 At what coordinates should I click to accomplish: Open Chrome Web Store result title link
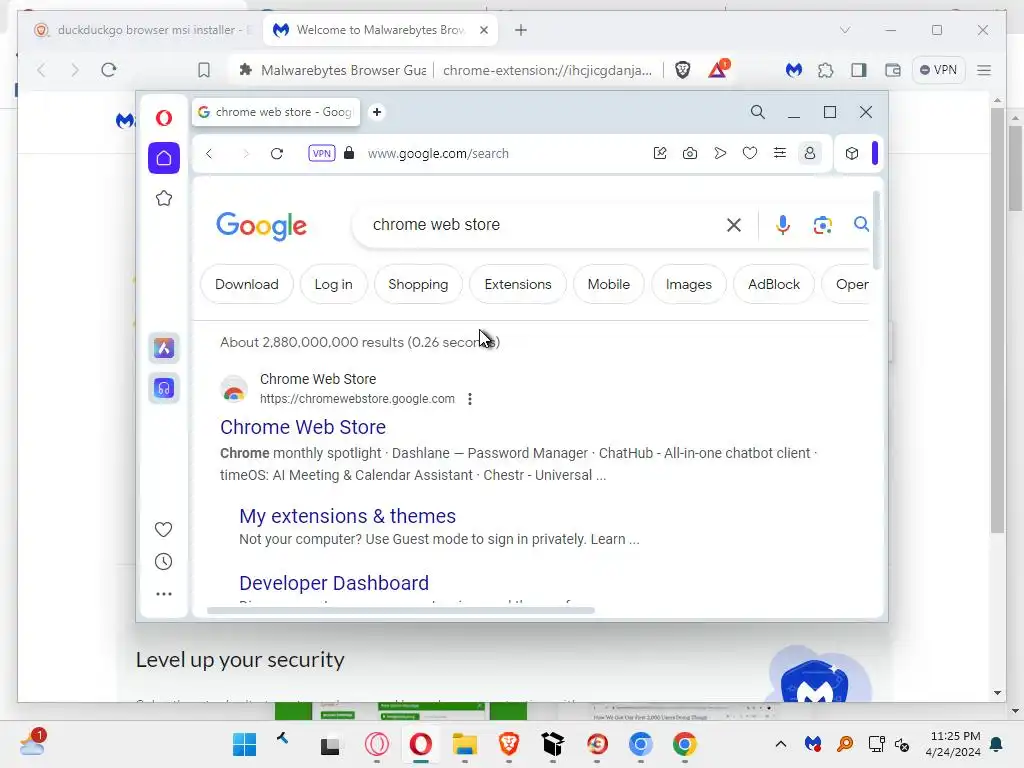coord(303,427)
